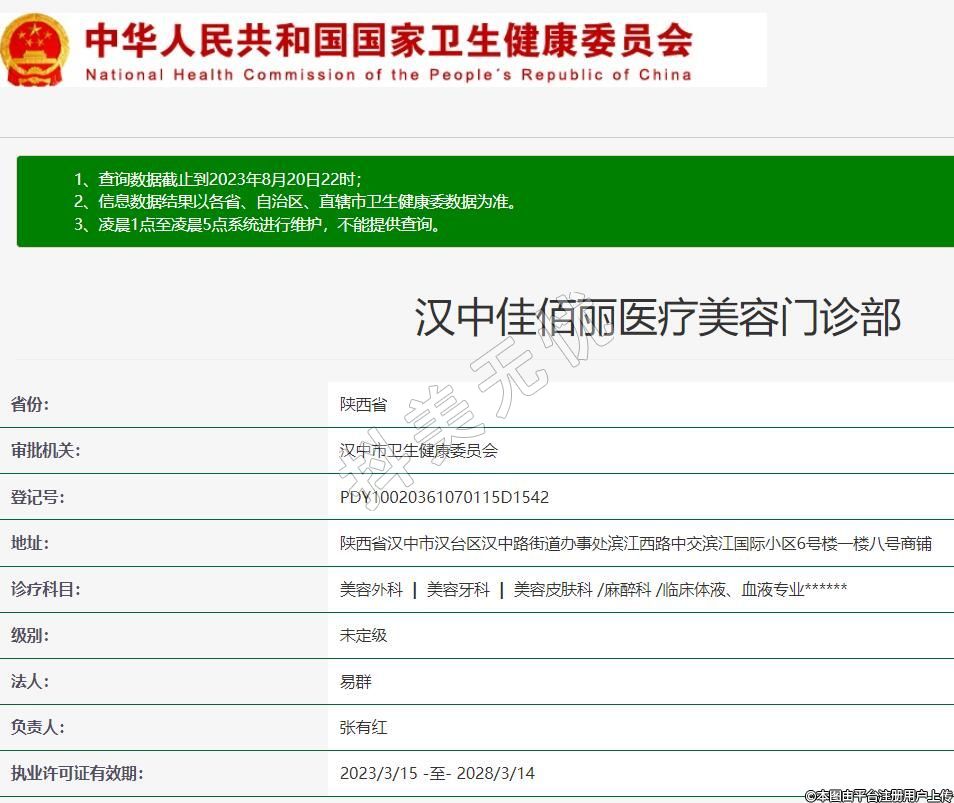Viewport: 954px width, 803px height.
Task: Click the 美容外科 department entry
Action: (371, 589)
